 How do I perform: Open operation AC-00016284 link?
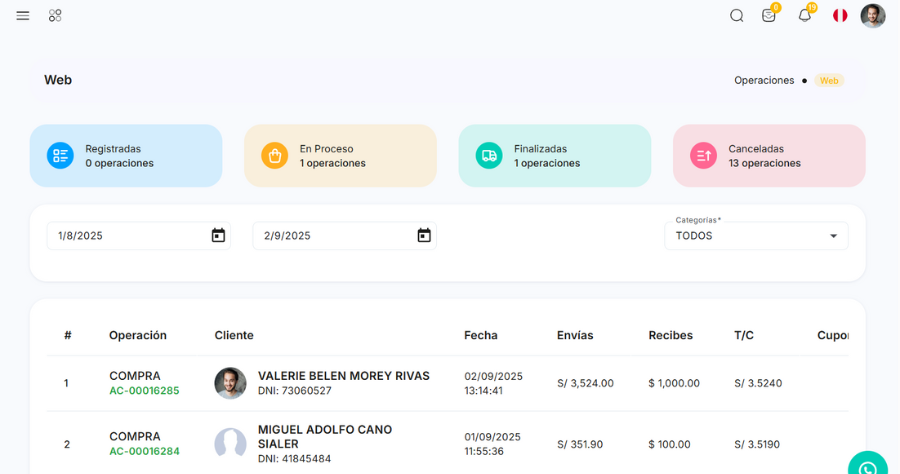click(144, 451)
